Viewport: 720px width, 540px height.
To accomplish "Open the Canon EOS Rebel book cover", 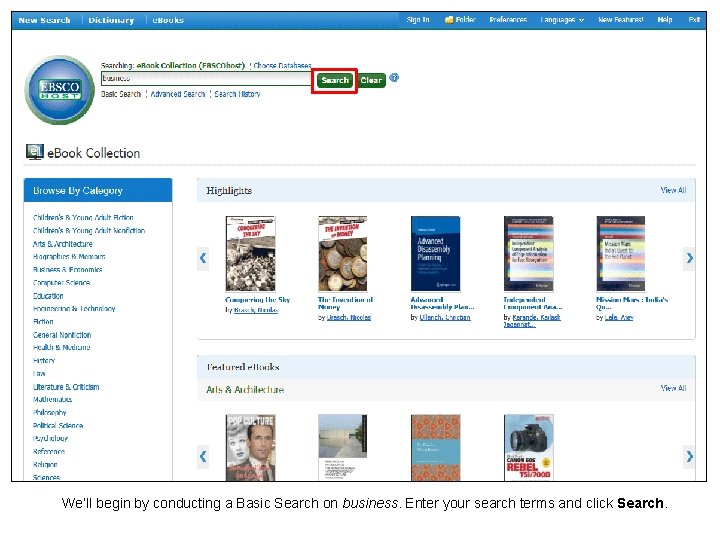I will [529, 448].
